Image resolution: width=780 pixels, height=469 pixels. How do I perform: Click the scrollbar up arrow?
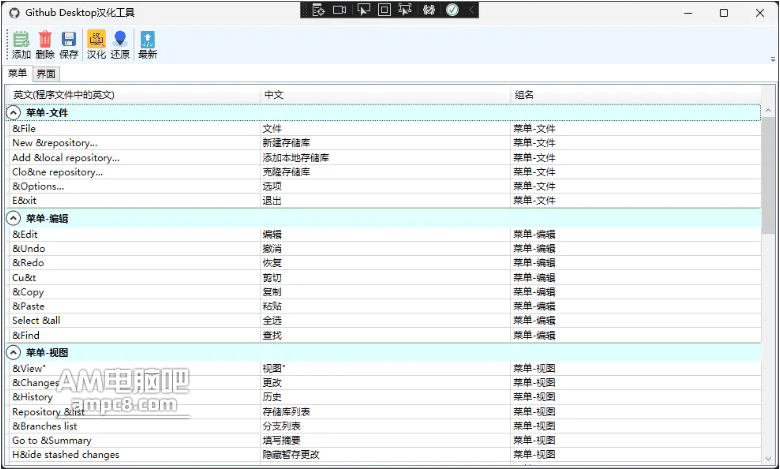click(x=768, y=110)
